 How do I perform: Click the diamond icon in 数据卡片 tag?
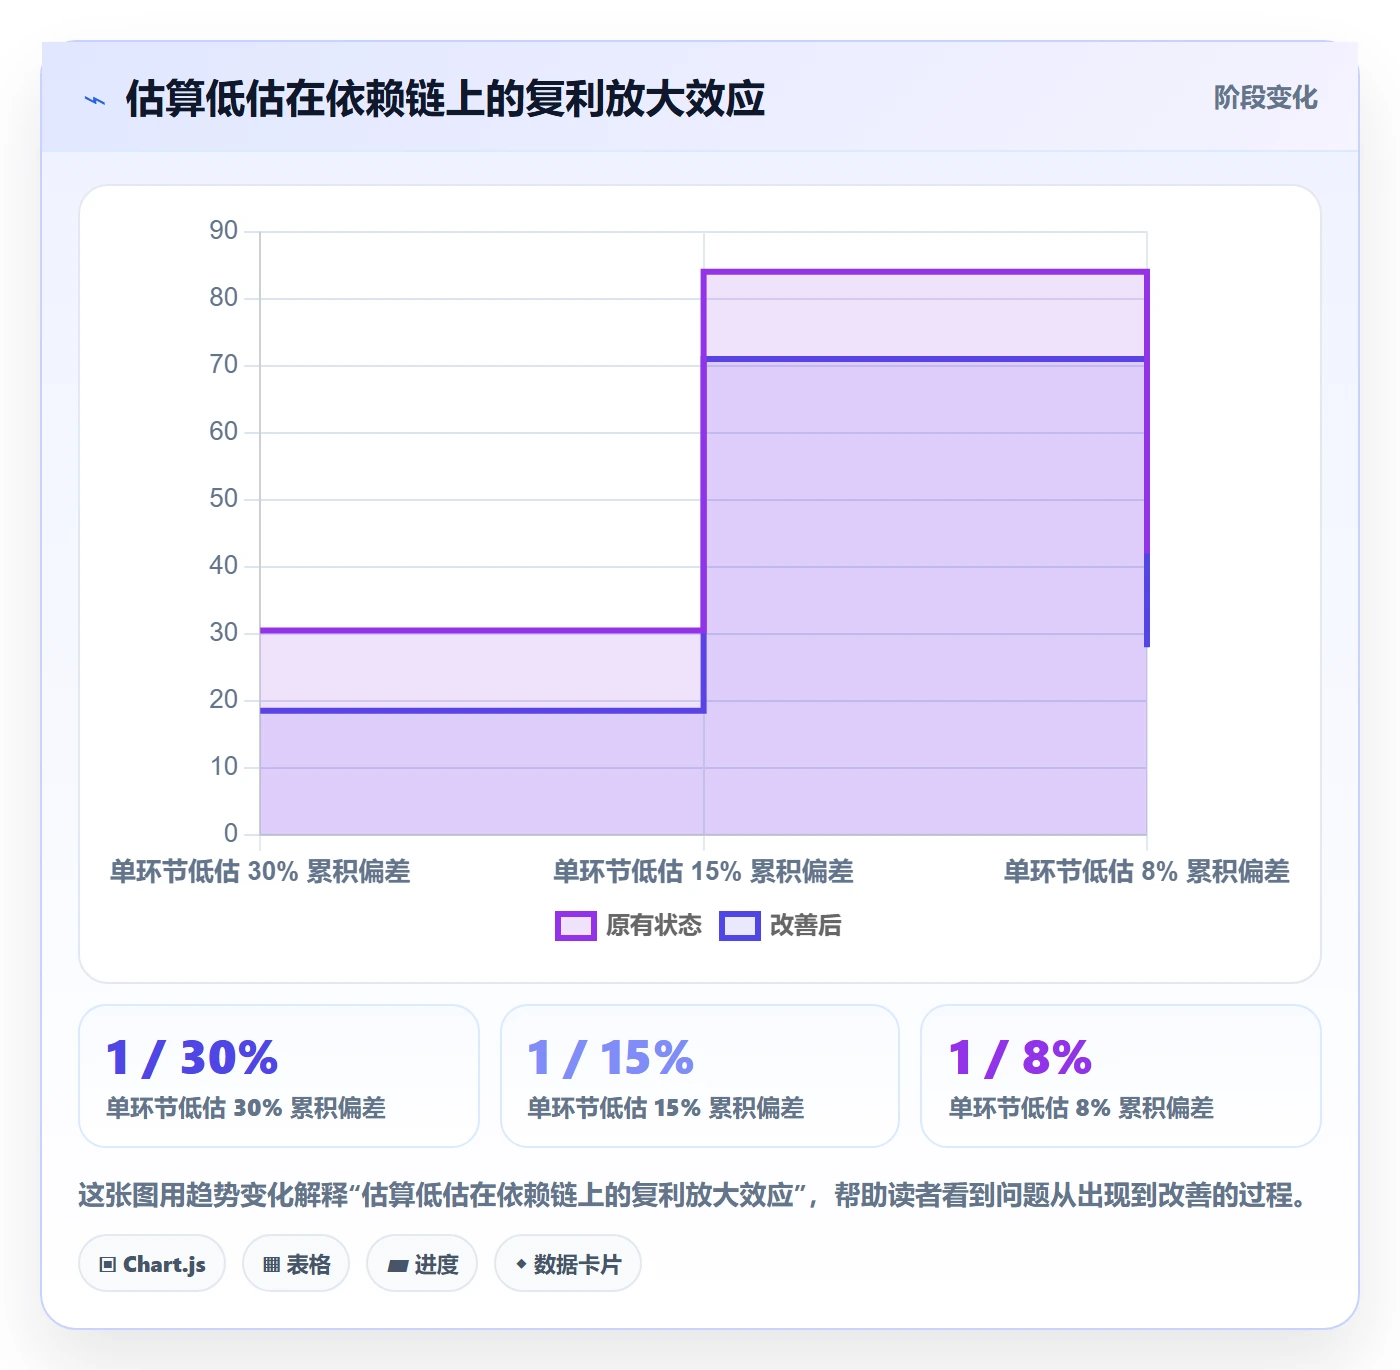point(521,1264)
